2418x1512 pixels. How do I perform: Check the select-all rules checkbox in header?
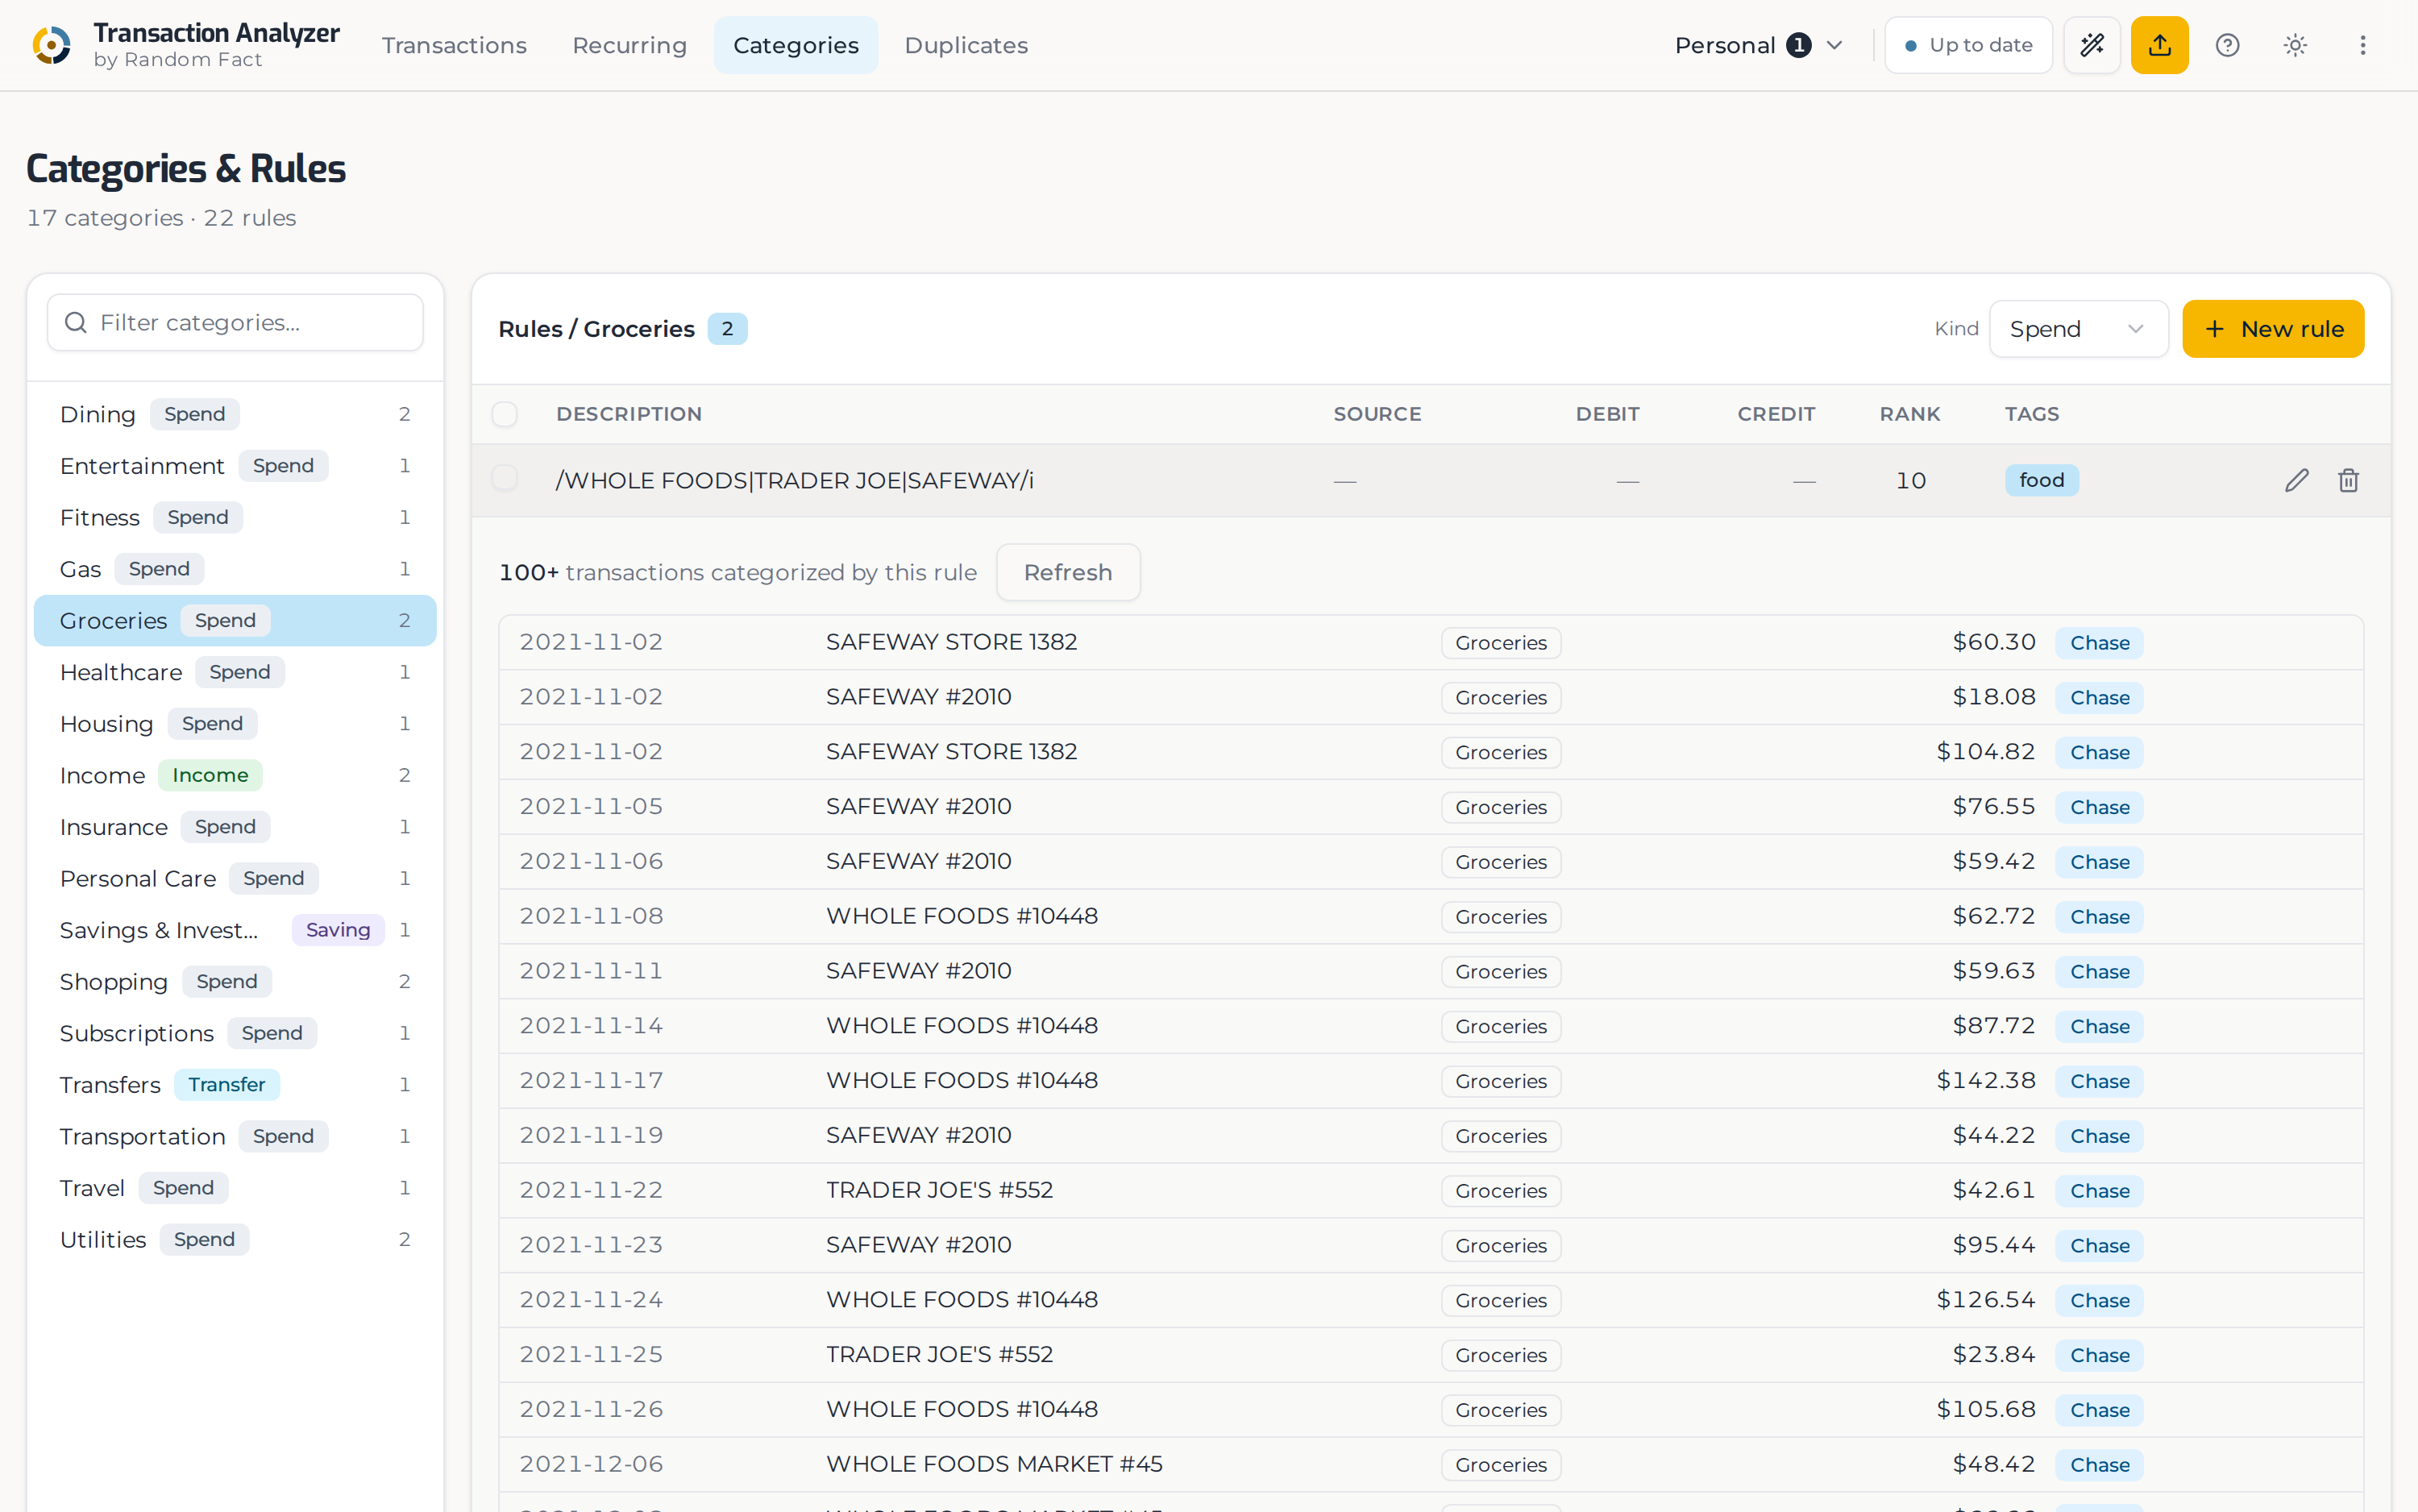click(x=505, y=414)
